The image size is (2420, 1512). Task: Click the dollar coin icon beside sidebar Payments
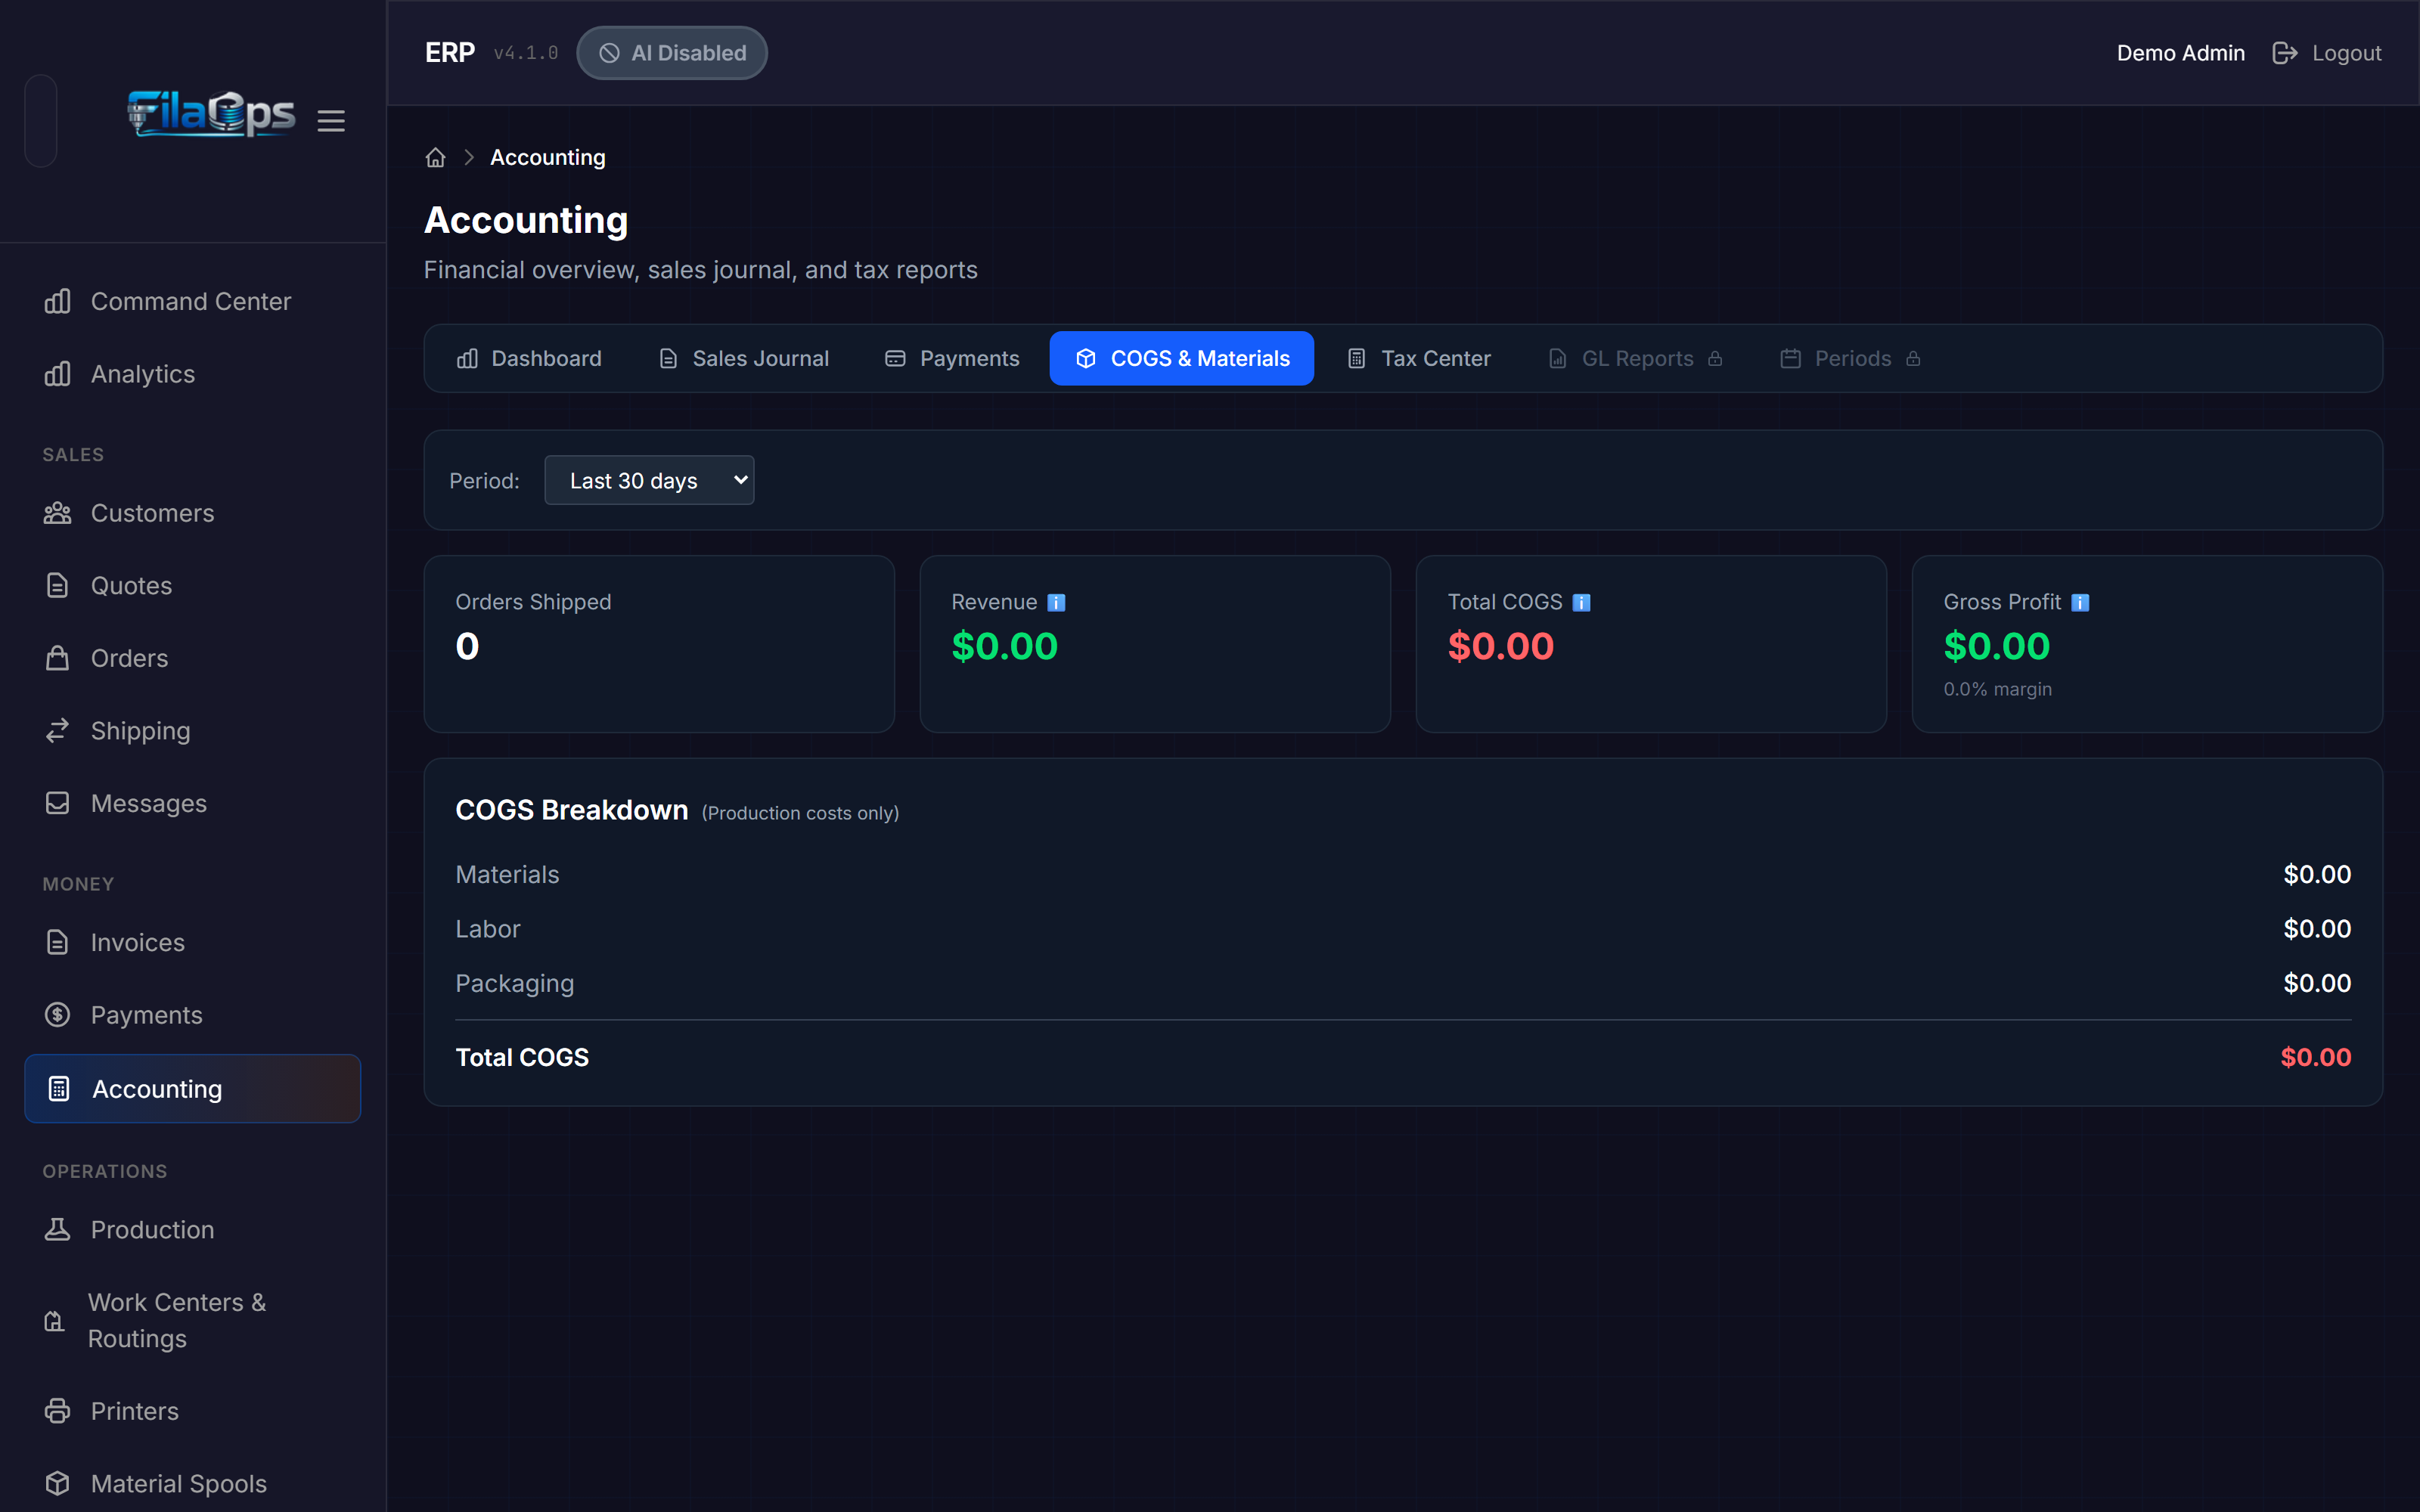pos(58,1015)
